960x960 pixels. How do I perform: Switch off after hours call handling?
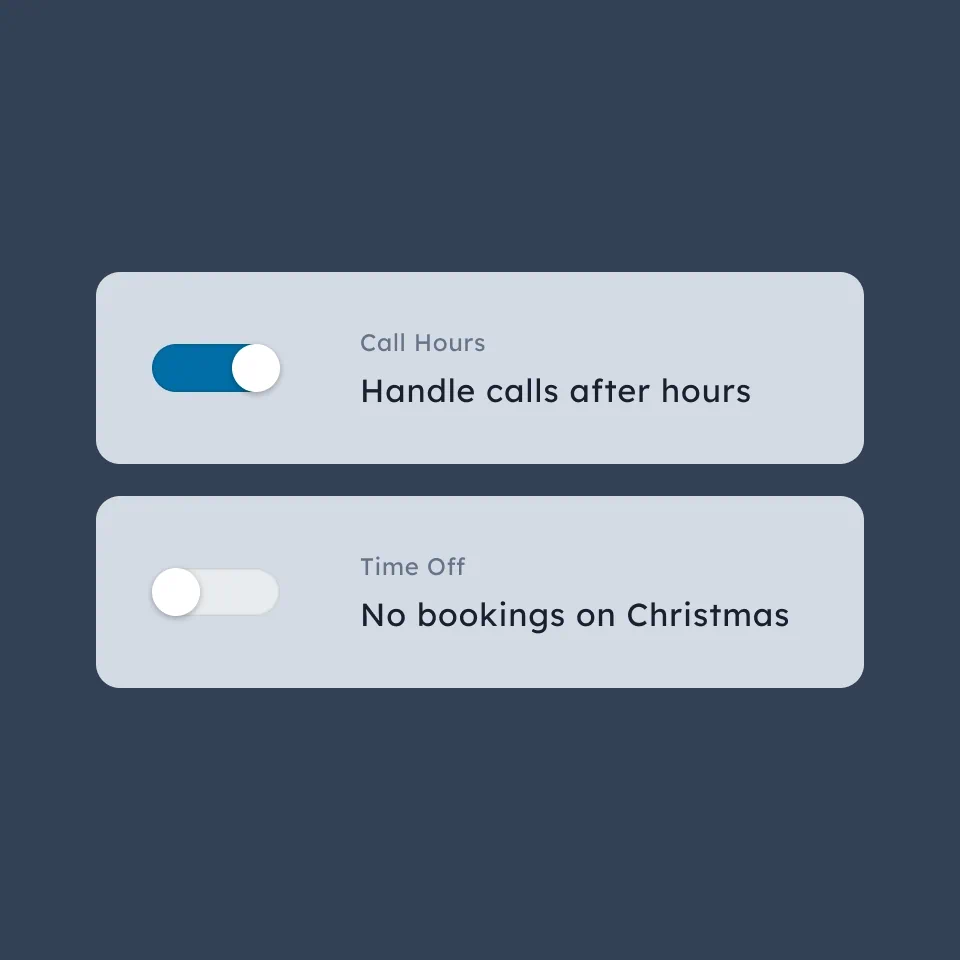tap(215, 368)
